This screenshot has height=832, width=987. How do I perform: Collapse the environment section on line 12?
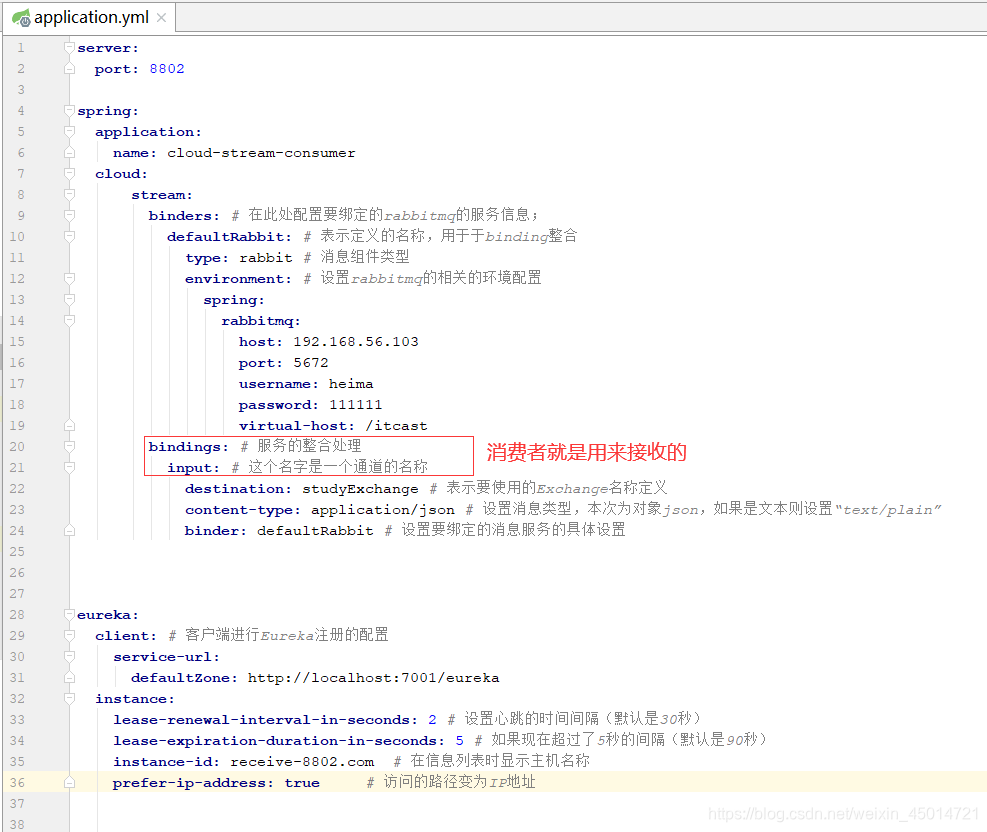(x=69, y=278)
